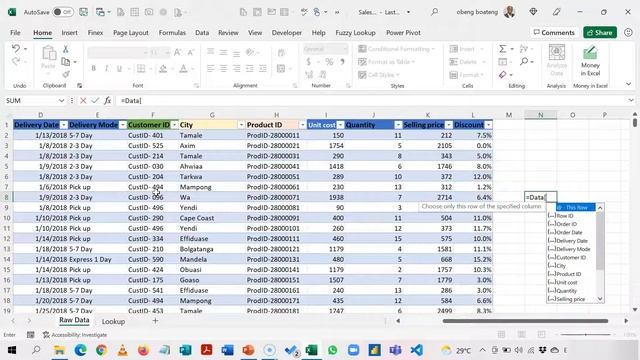Switch to the Lookup sheet tab
This screenshot has width=640, height=360.
[113, 321]
